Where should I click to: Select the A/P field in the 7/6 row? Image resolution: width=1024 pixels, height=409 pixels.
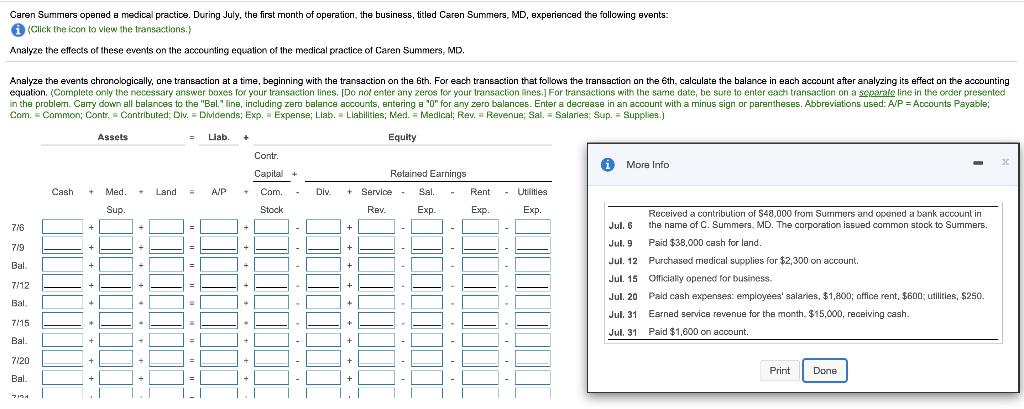click(x=219, y=227)
